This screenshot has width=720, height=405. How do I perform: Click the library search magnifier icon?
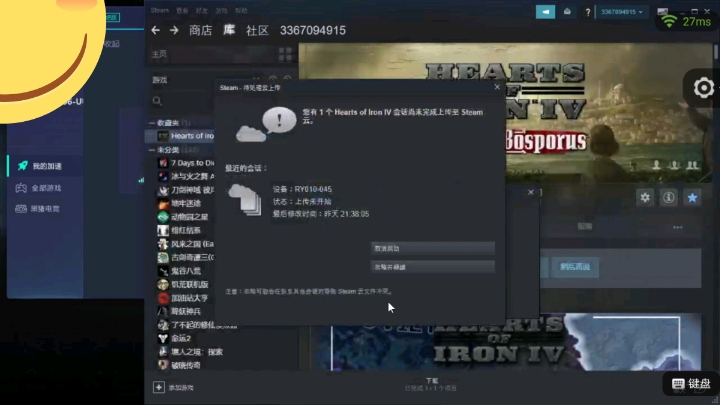157,101
